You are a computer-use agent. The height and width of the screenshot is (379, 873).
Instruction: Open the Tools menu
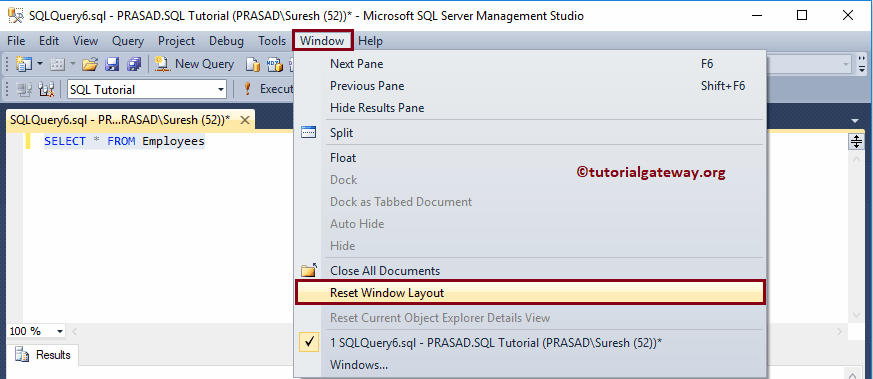tap(272, 41)
